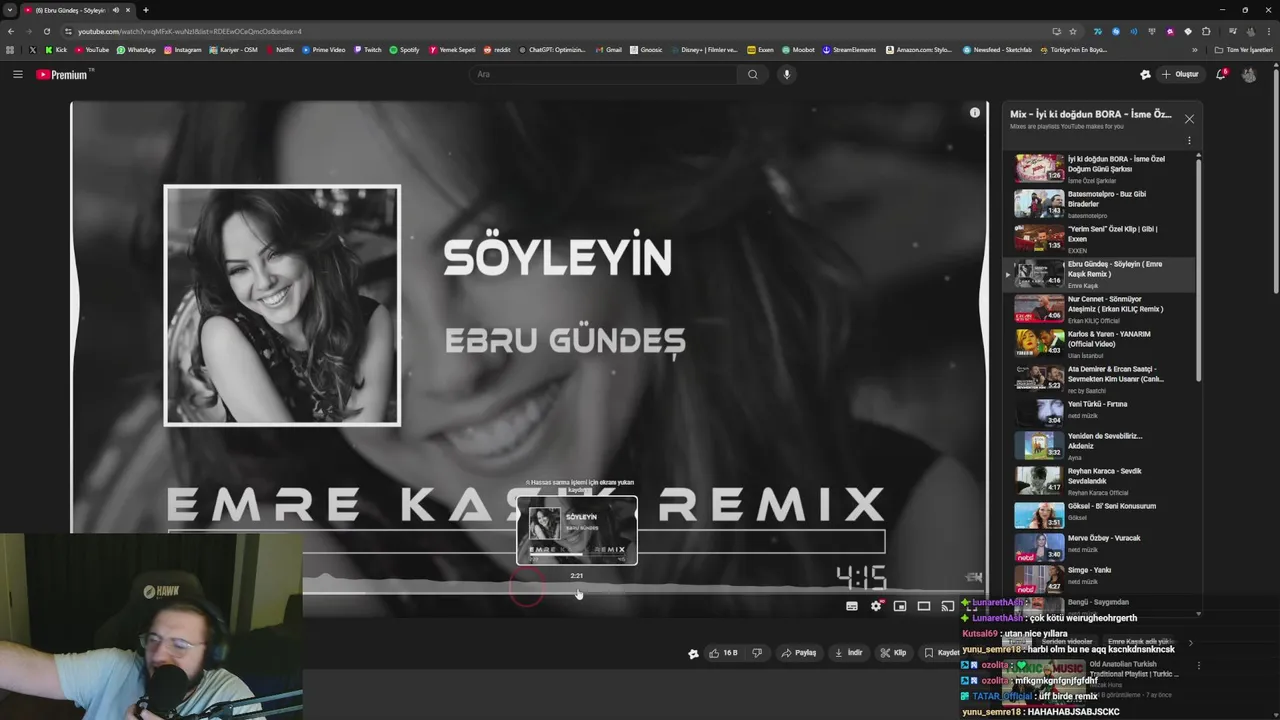
Task: Open the Gmail bookmark
Action: (x=608, y=50)
